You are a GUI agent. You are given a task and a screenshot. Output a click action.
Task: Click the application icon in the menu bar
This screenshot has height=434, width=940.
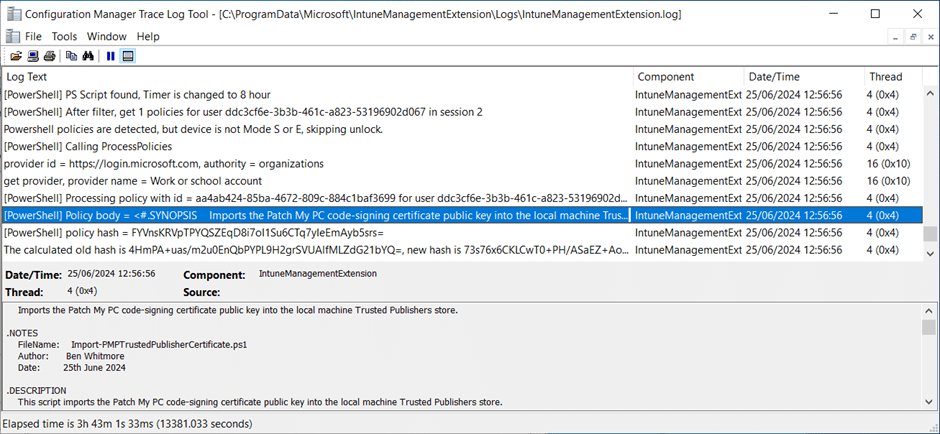(12, 36)
